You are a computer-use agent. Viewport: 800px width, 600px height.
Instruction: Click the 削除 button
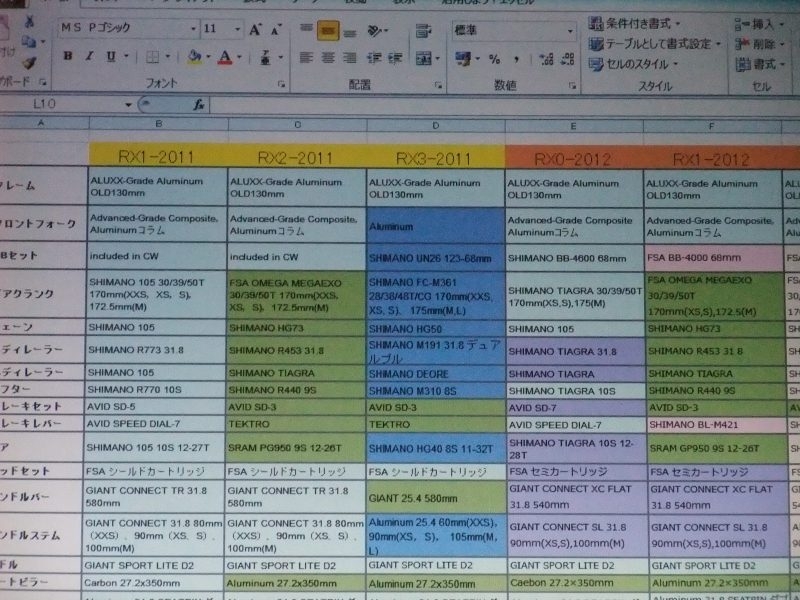point(759,44)
